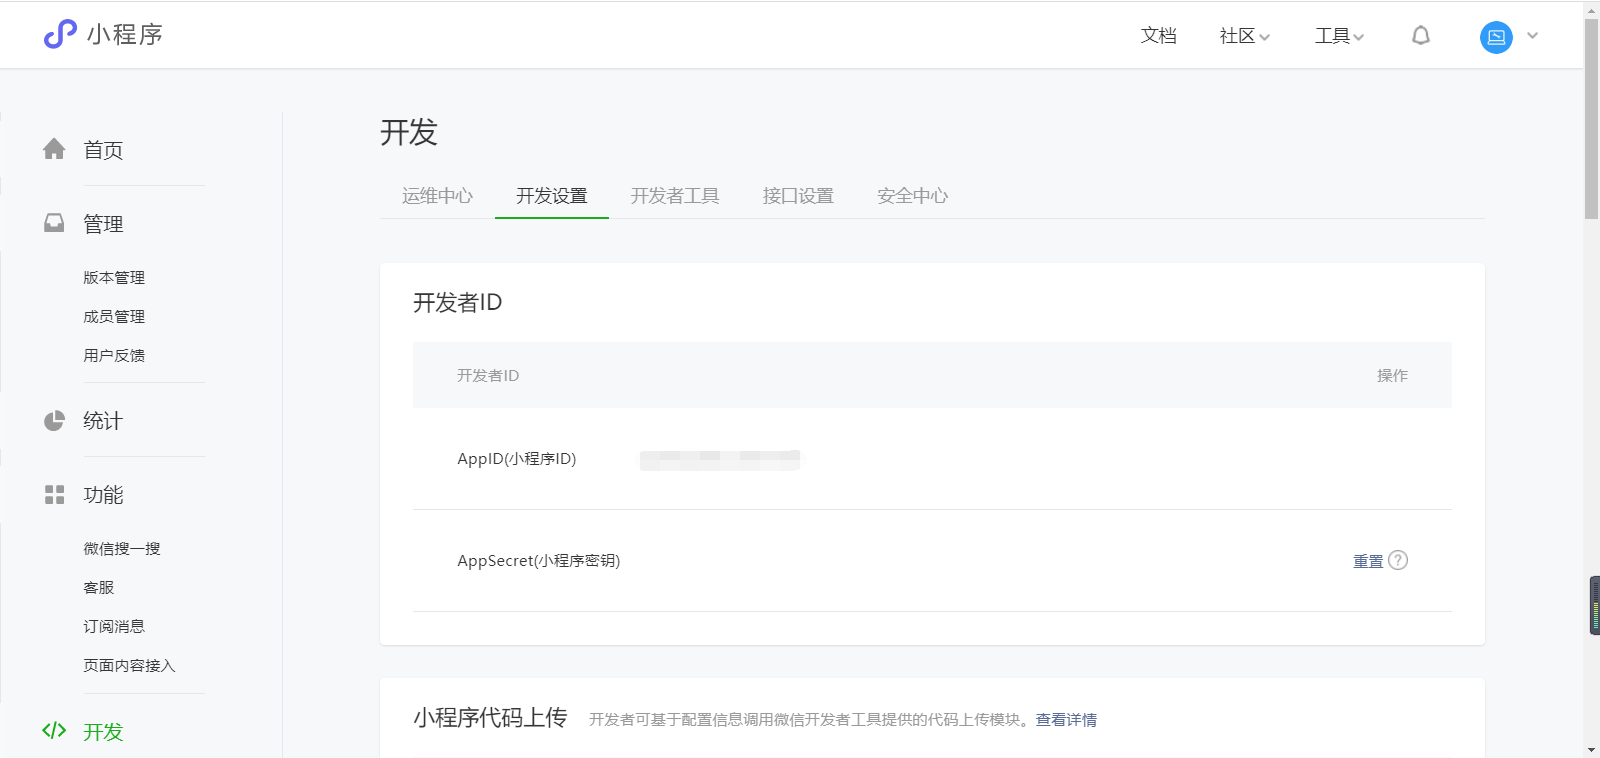
Task: Click the blue account avatar icon
Action: click(x=1496, y=37)
